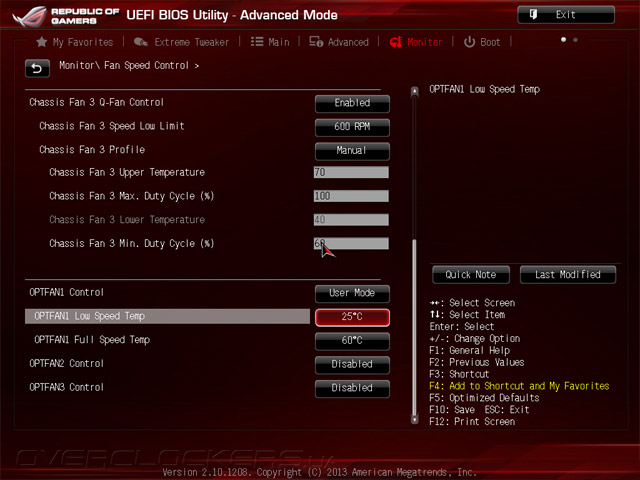Open OPTFAN1 Control User Mode dropdown
This screenshot has width=640, height=480.
click(x=352, y=293)
